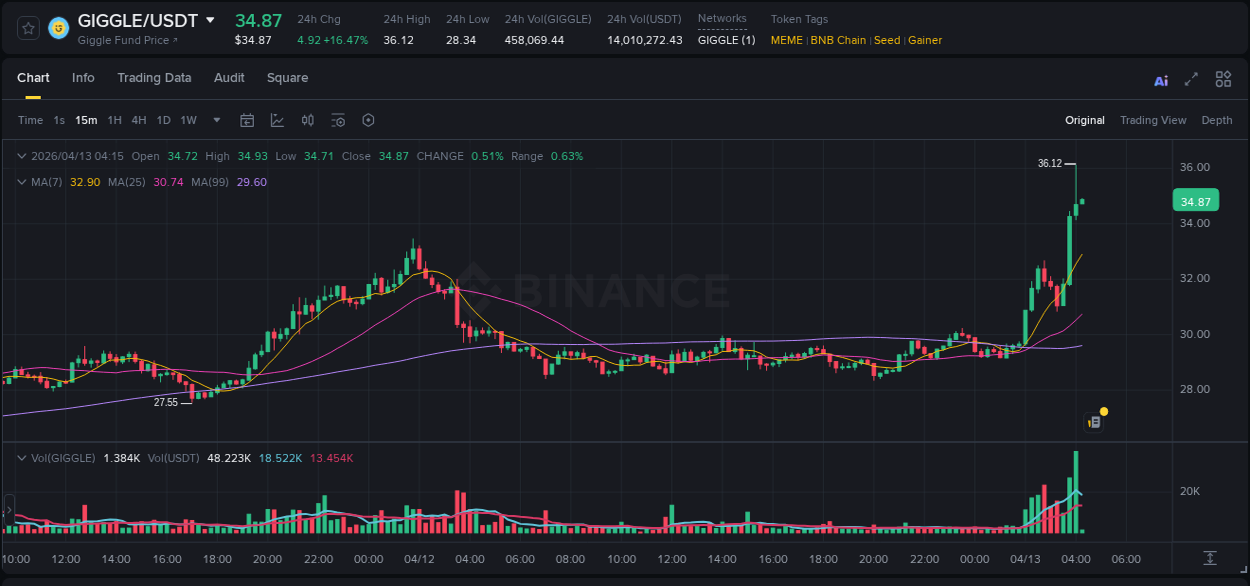Collapse the MA indicators row
Viewport: 1250px width, 586px height.
pos(22,183)
